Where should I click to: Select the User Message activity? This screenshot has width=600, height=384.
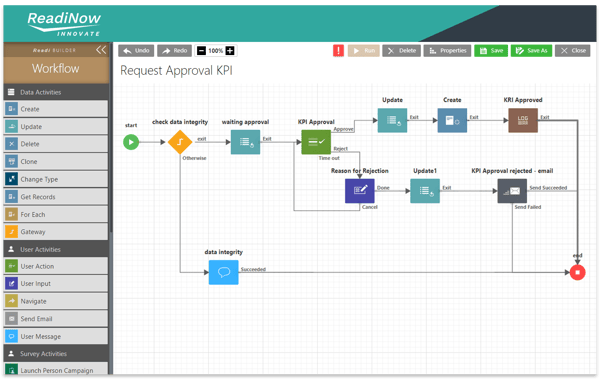[56, 337]
